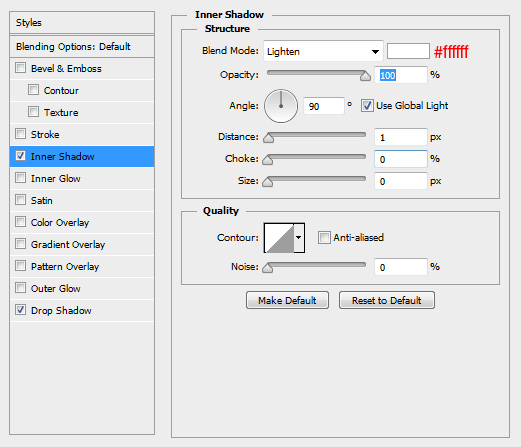Tick the Texture checkbox
The height and width of the screenshot is (447, 521).
[x=33, y=112]
